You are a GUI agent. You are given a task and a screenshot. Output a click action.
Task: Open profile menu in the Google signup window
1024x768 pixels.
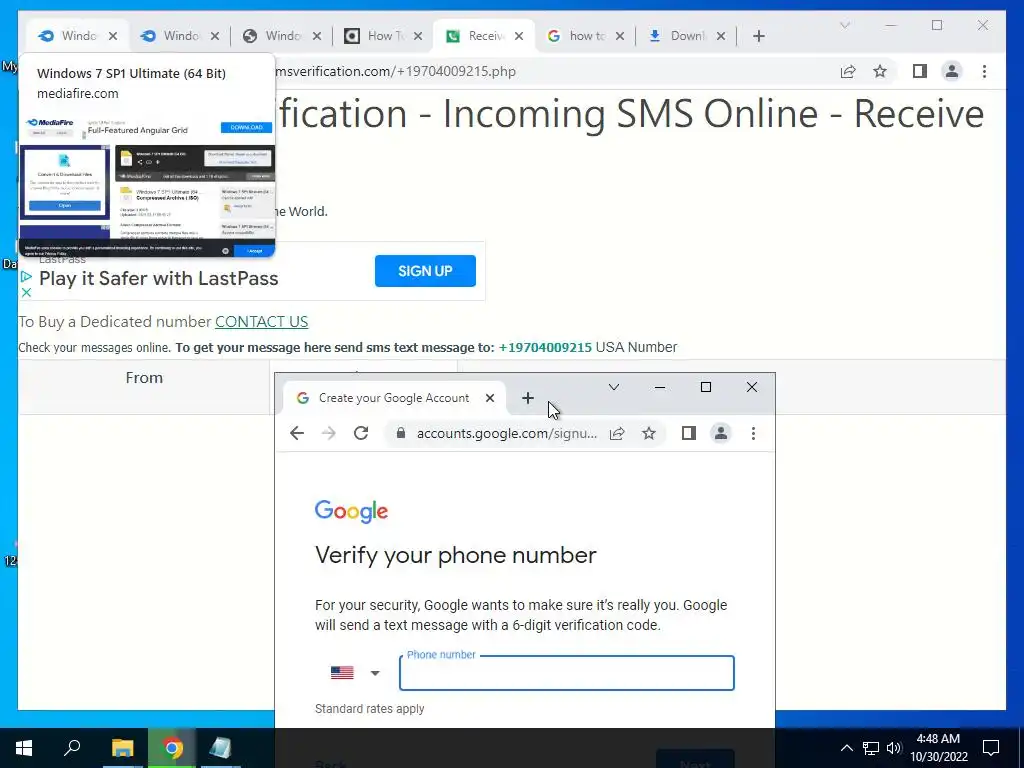coord(721,433)
